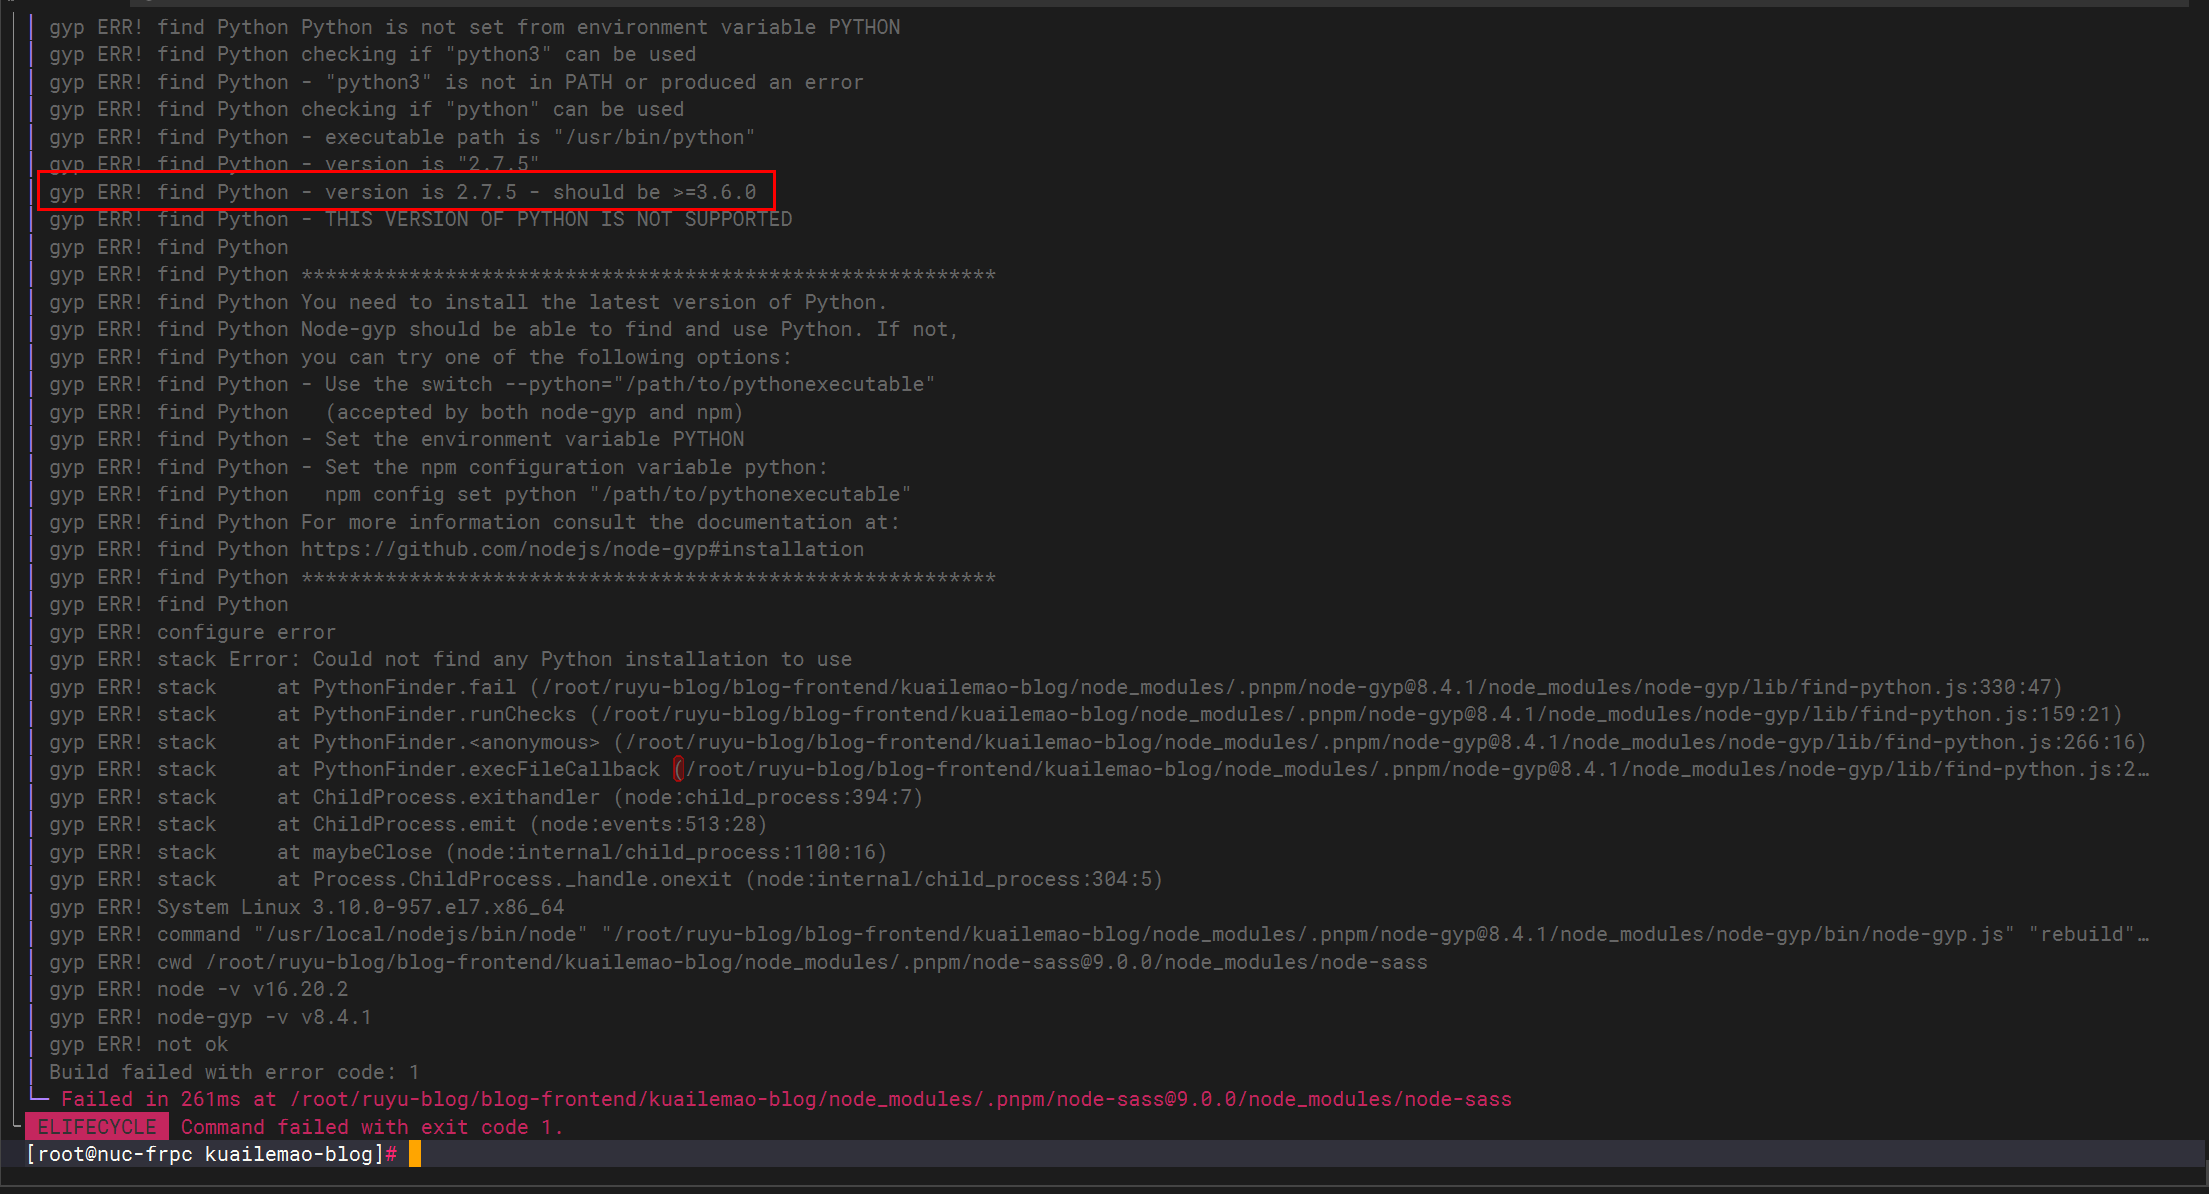Click 'ChildProcess.emit (node:events:513:28)' line
This screenshot has width=2209, height=1194.
point(408,824)
